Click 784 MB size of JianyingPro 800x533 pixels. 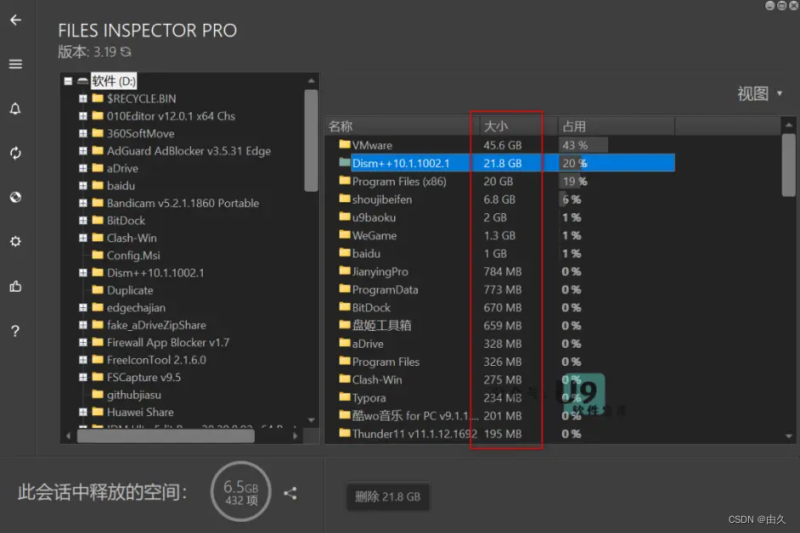pyautogui.click(x=503, y=271)
